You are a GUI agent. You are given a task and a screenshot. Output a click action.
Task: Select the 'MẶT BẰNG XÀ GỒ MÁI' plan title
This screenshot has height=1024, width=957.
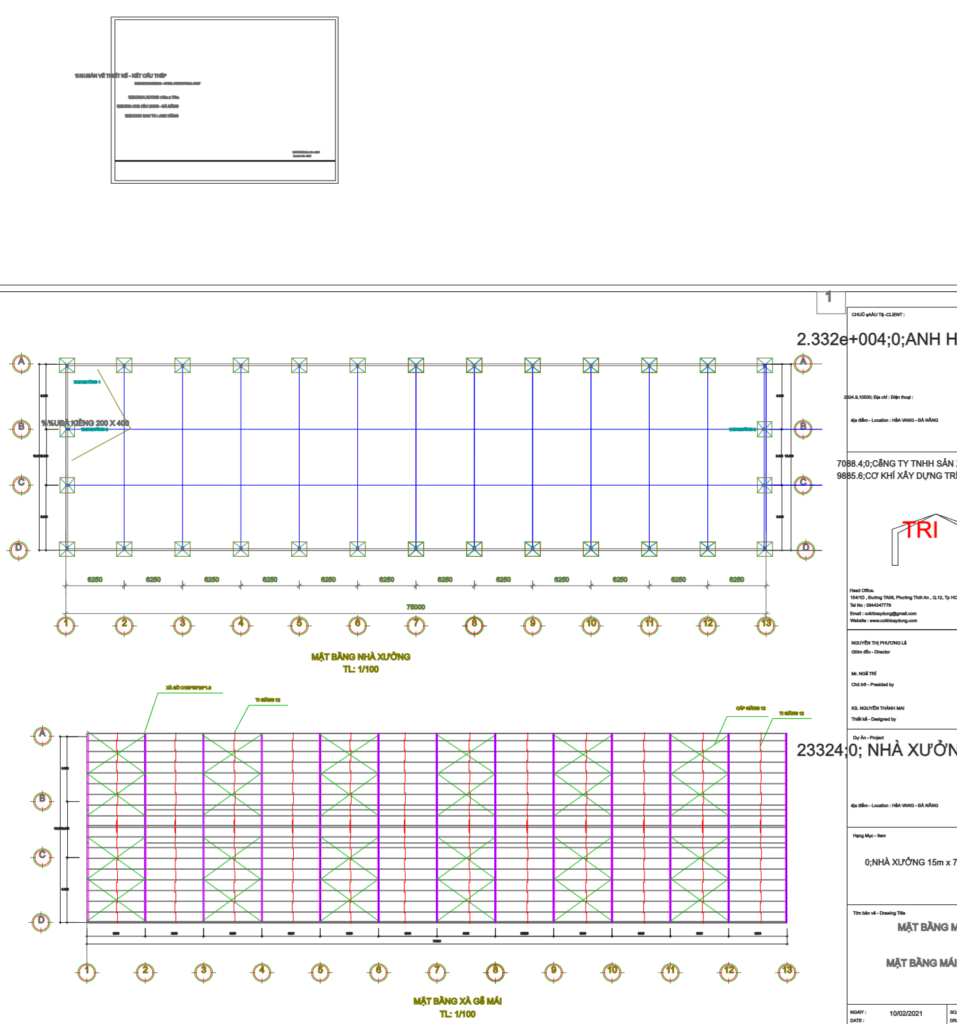pyautogui.click(x=457, y=1000)
